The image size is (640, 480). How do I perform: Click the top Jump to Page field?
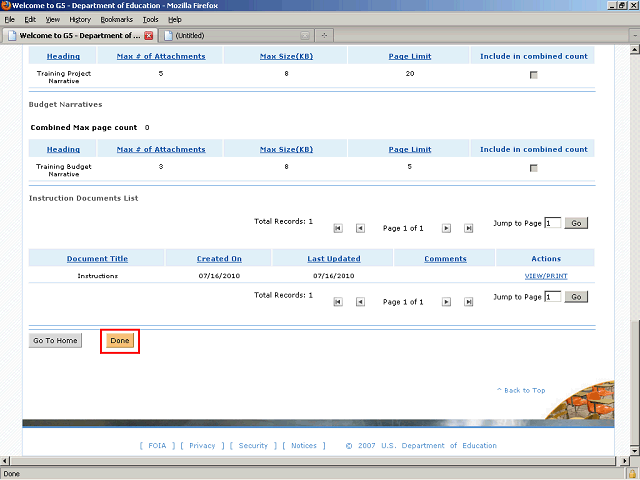pos(553,223)
